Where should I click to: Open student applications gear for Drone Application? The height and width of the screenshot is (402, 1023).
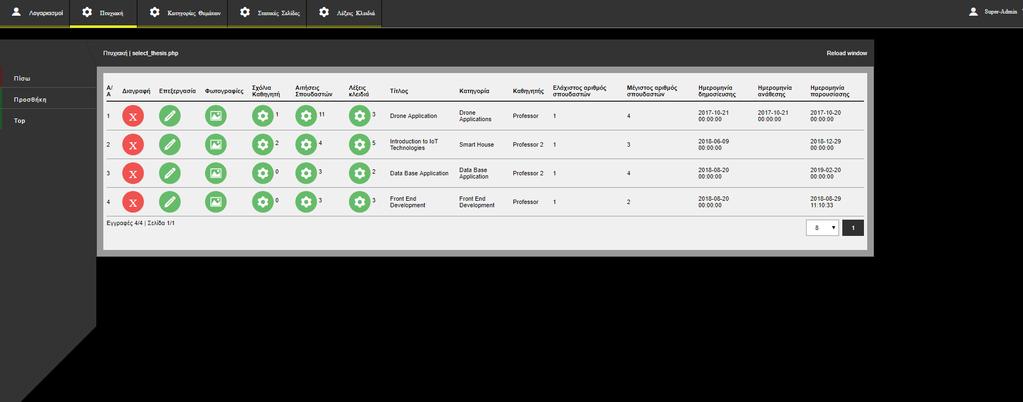click(x=306, y=116)
